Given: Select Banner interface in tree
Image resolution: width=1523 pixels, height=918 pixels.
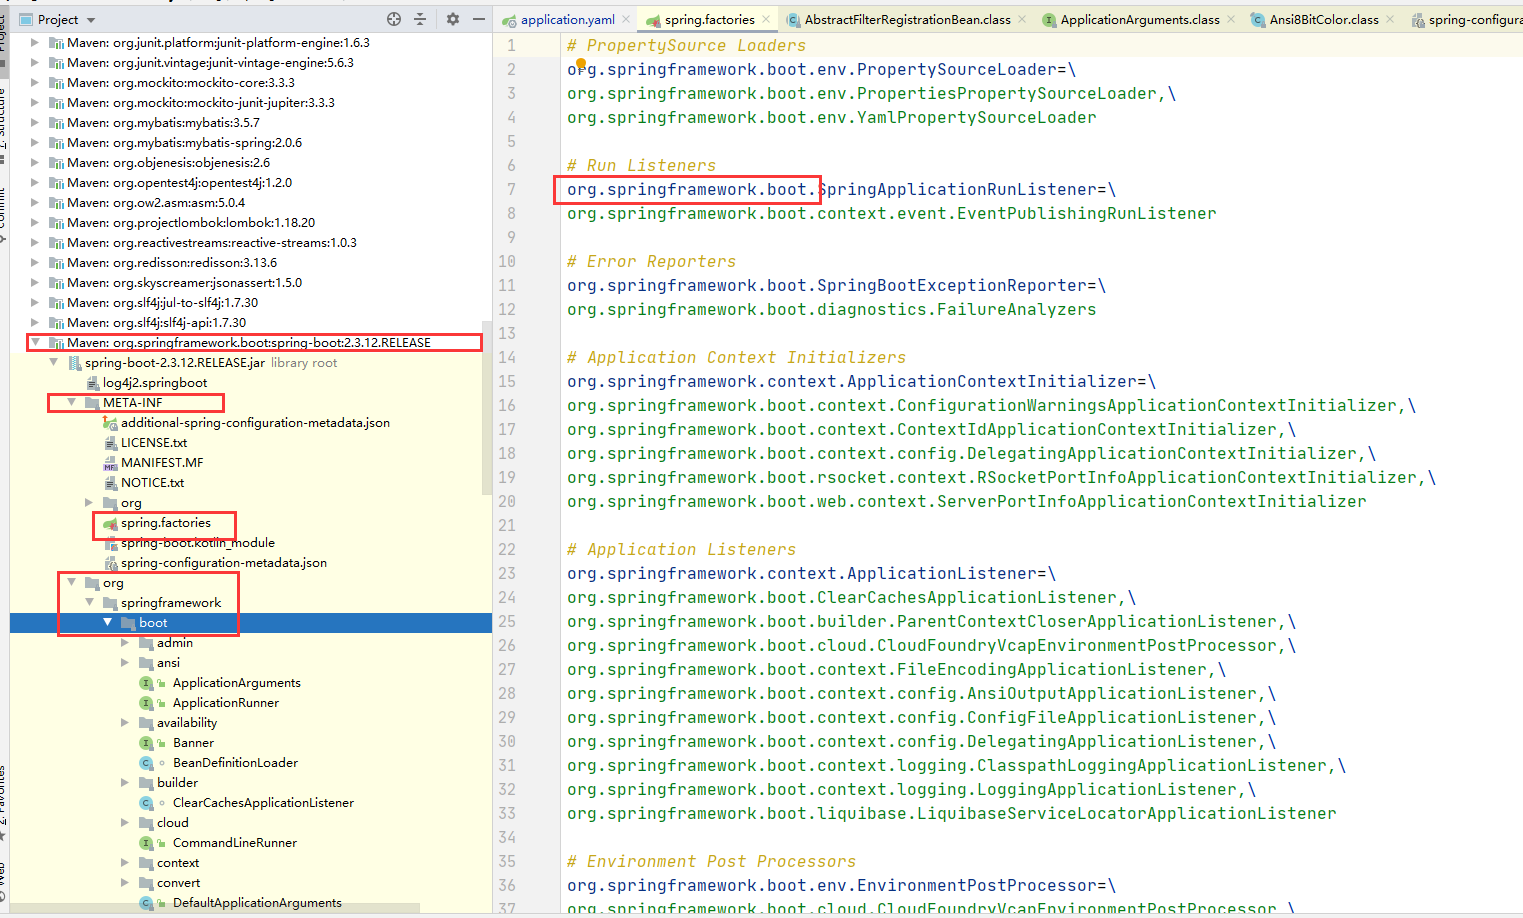Looking at the screenshot, I should pos(193,742).
